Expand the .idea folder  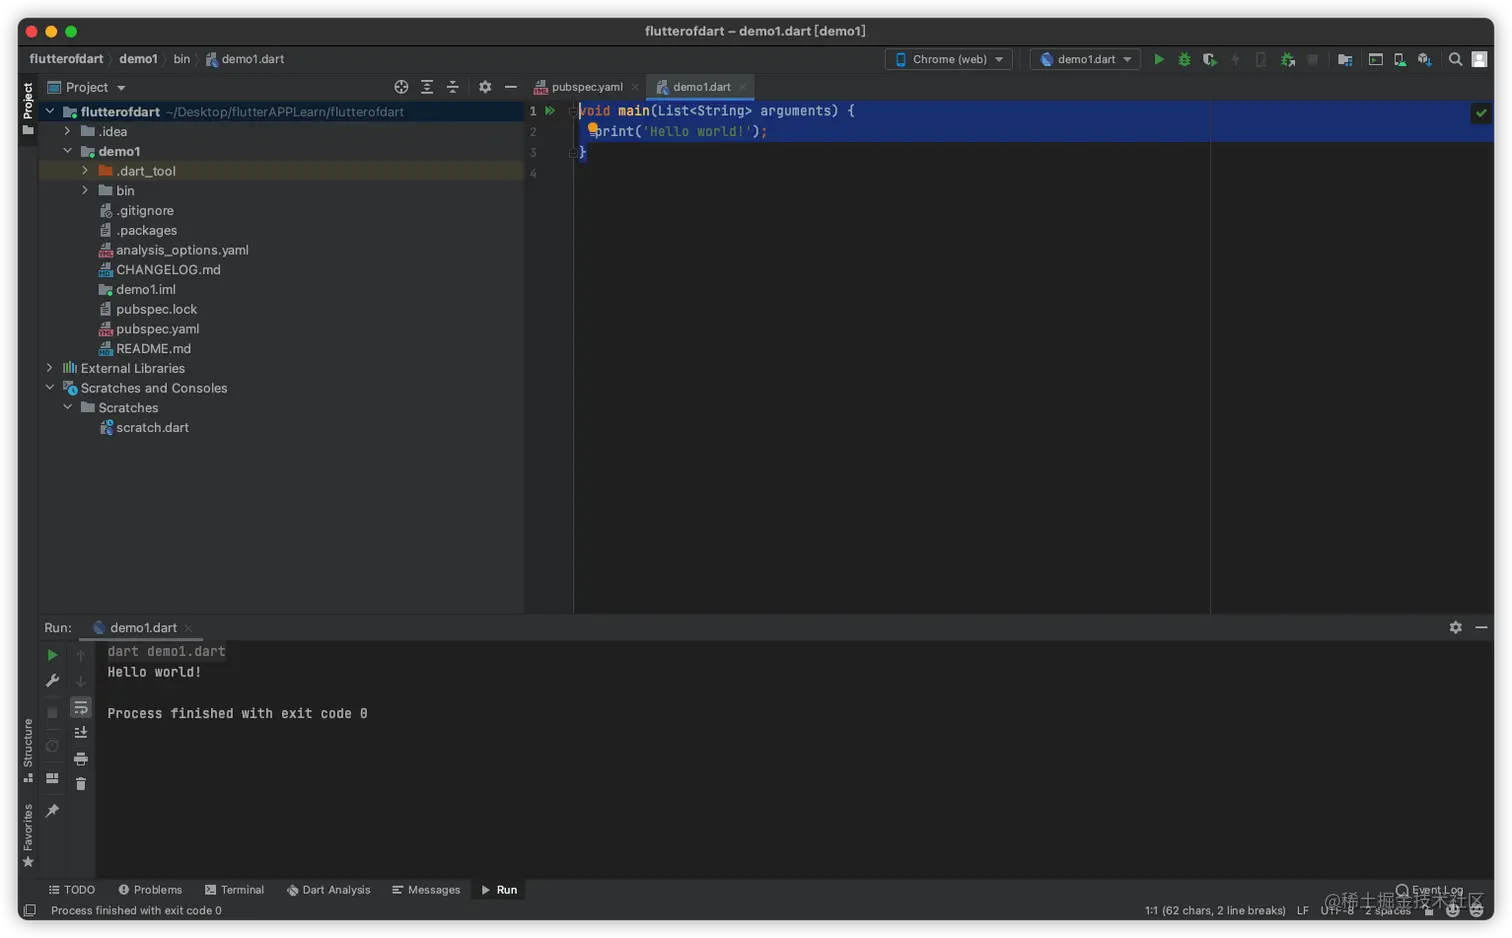pos(68,131)
